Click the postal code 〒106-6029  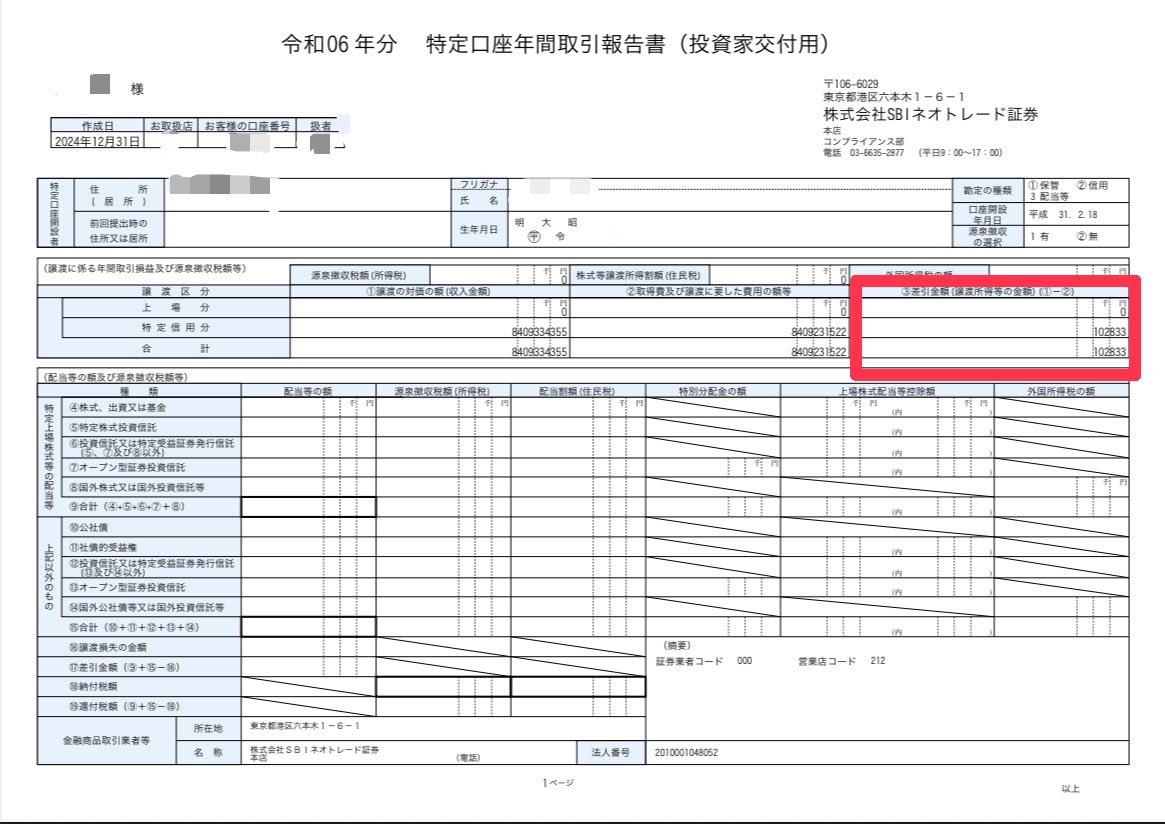point(851,83)
